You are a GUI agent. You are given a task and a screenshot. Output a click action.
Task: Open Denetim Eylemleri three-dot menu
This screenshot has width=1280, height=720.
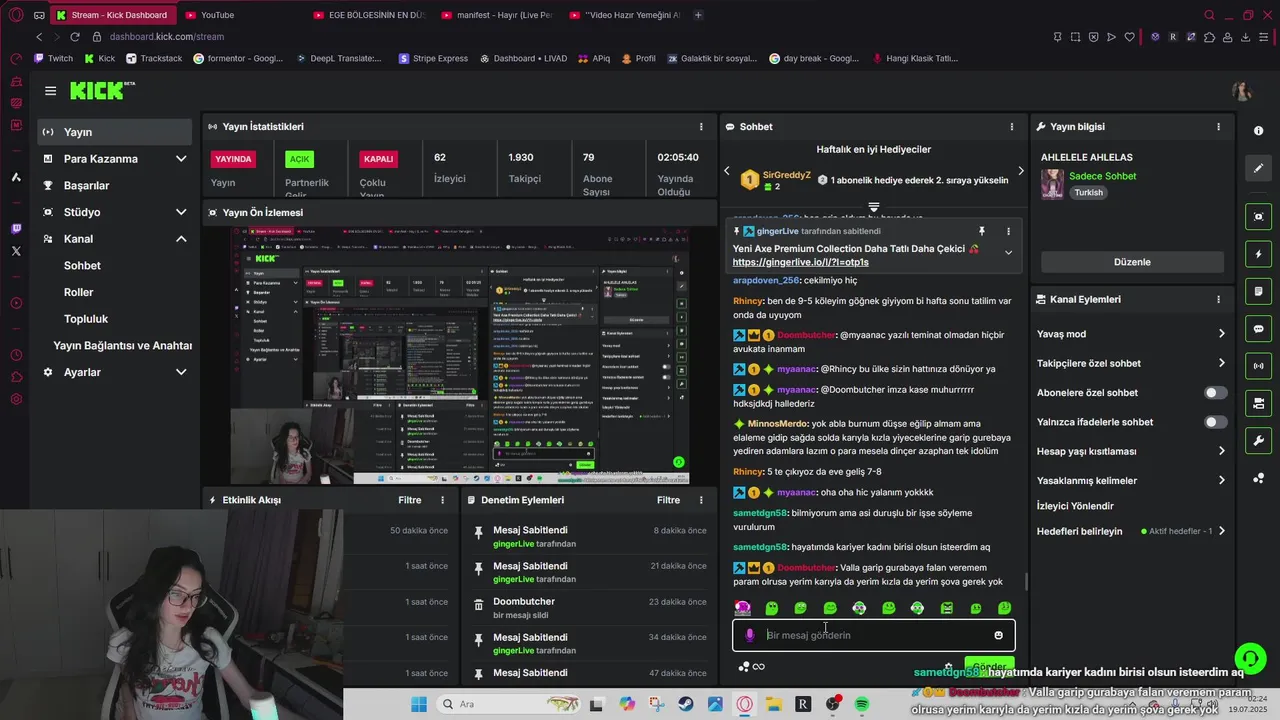coord(701,500)
